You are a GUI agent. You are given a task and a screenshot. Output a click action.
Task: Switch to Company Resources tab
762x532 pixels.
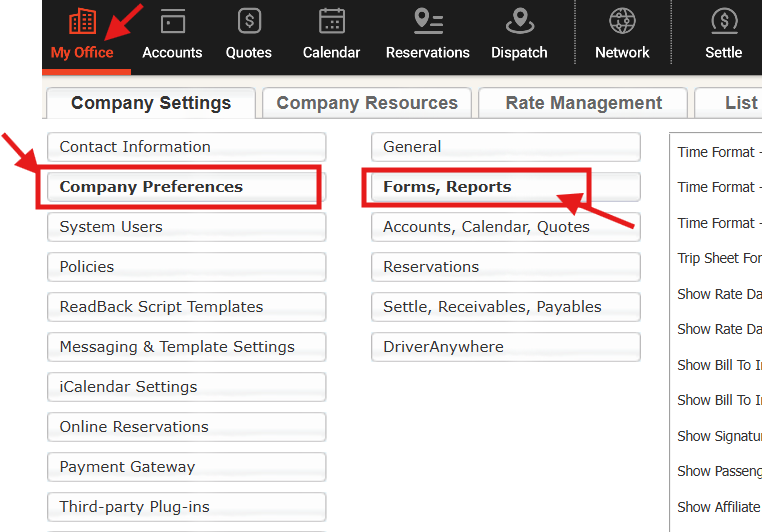(x=367, y=103)
